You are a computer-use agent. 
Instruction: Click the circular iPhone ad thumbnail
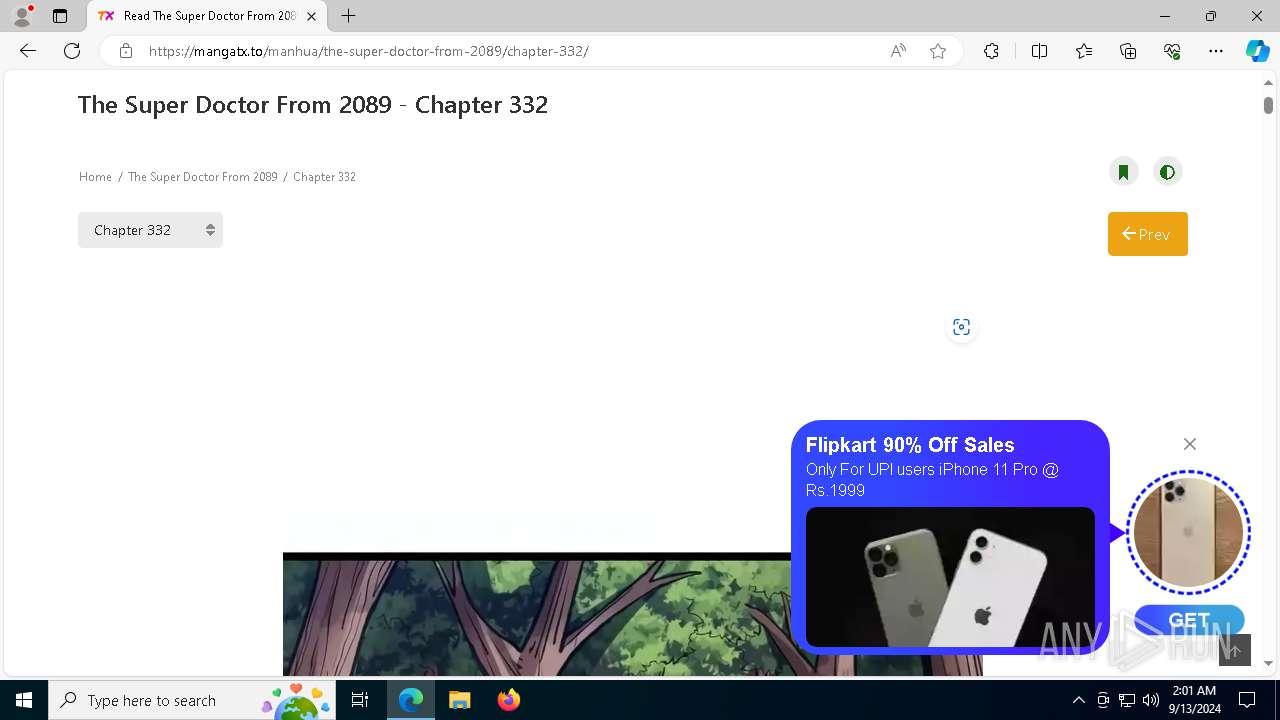(x=1188, y=532)
